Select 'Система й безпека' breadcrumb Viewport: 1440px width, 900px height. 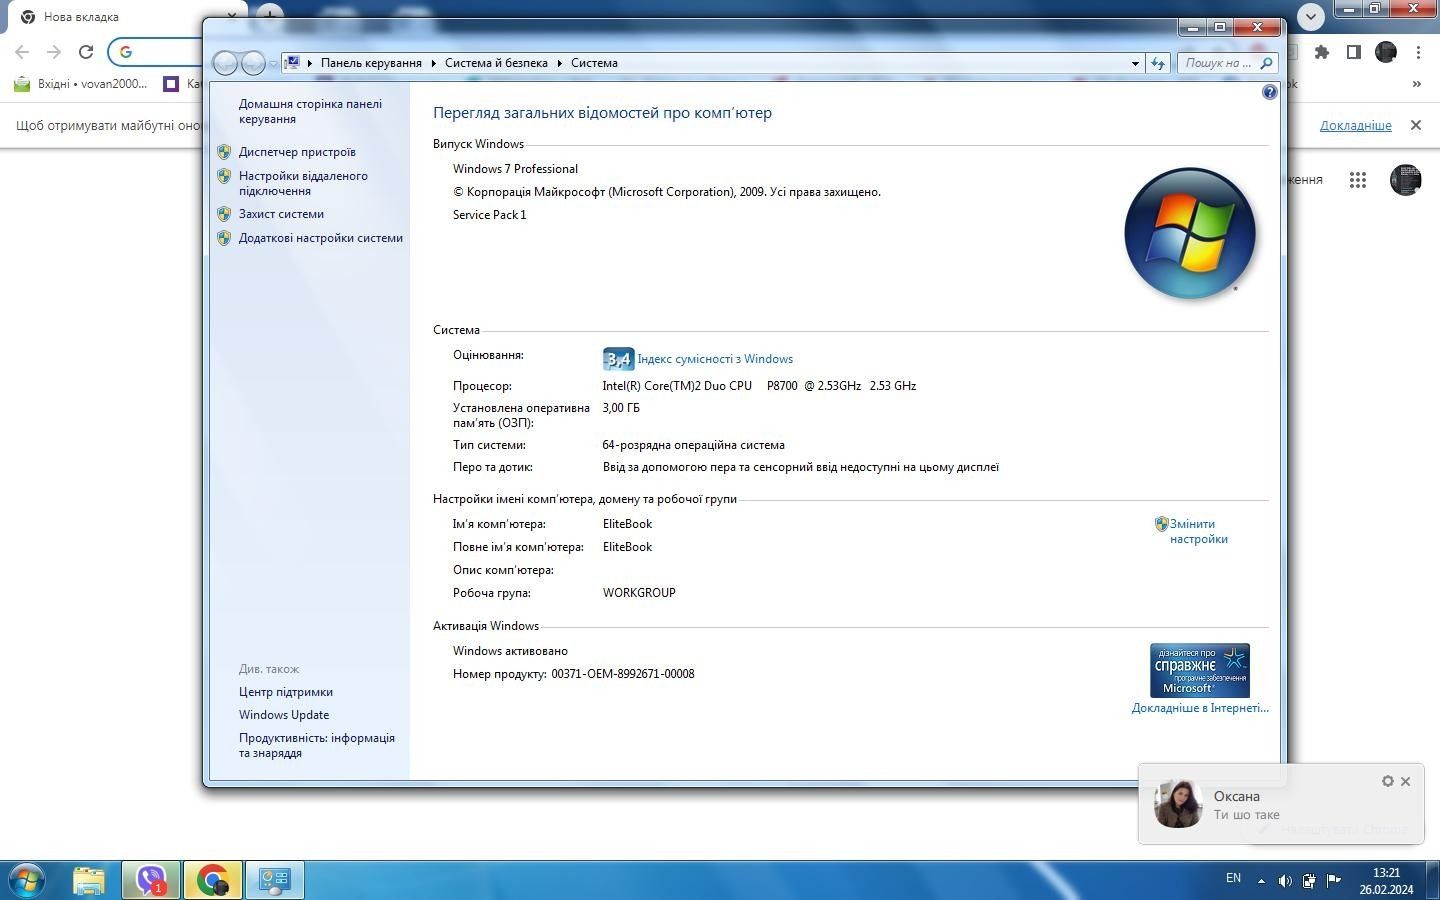[x=496, y=63]
